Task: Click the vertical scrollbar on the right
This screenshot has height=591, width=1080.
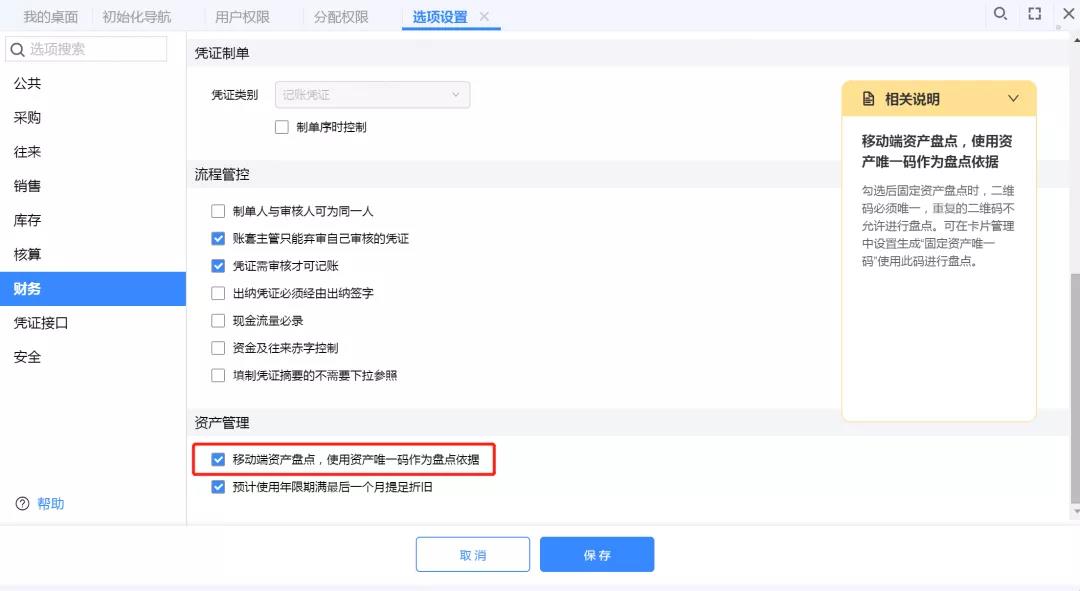Action: [1074, 390]
